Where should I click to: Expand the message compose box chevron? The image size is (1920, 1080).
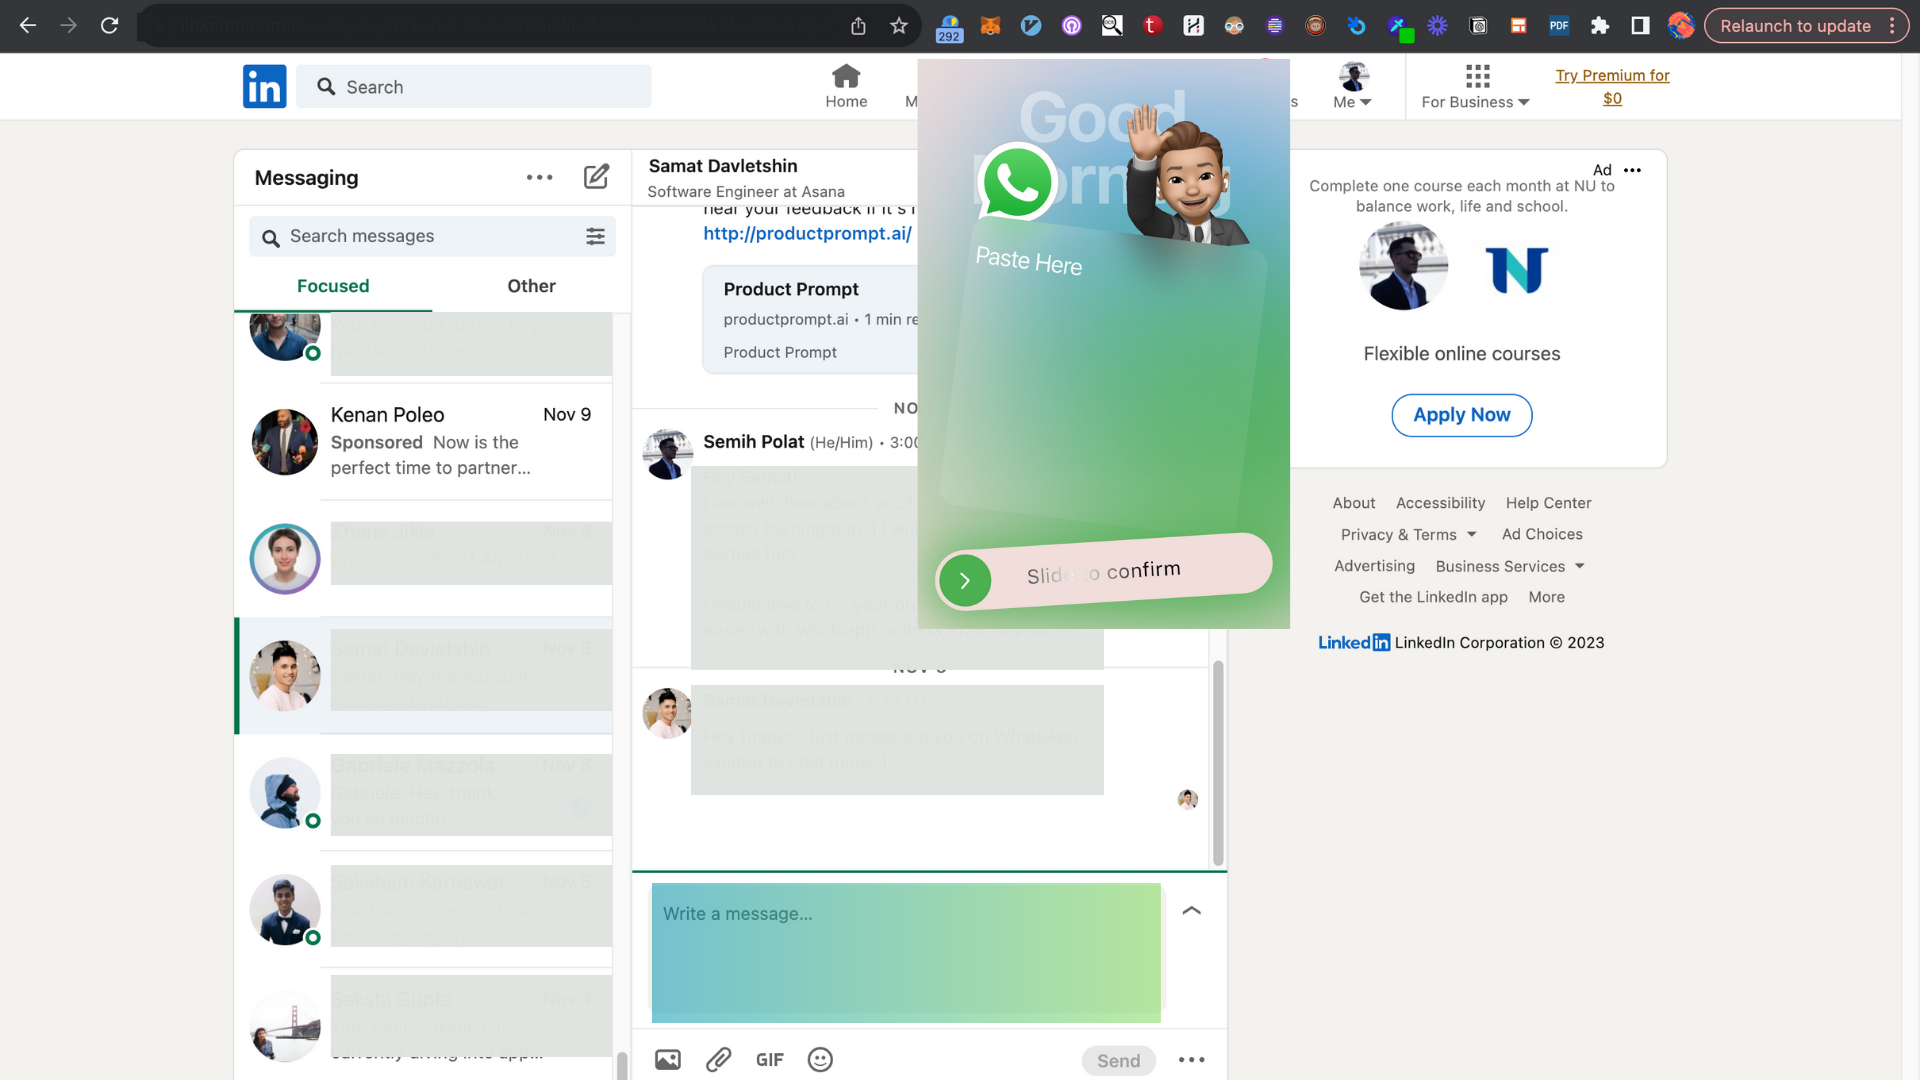point(1191,910)
